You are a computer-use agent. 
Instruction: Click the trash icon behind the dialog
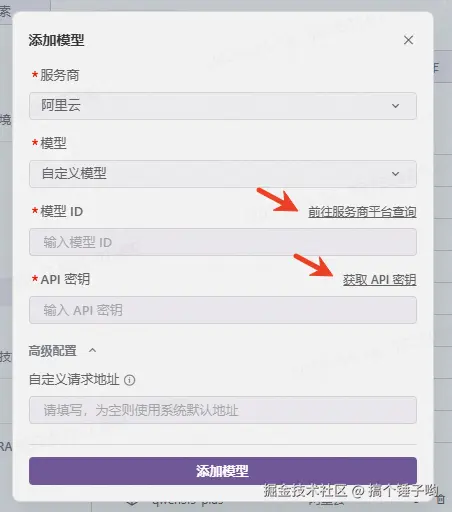[441, 499]
